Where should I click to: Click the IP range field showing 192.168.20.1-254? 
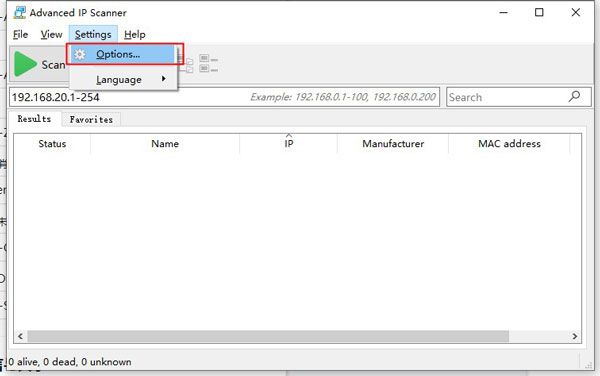pyautogui.click(x=224, y=97)
